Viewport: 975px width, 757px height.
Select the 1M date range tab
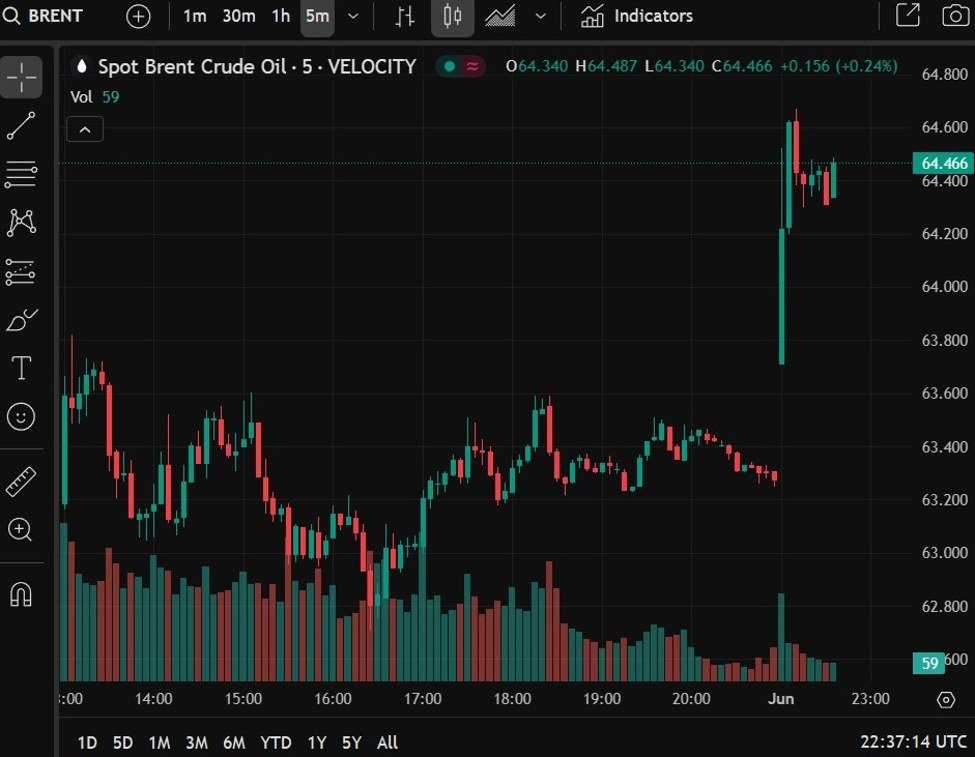tap(159, 742)
